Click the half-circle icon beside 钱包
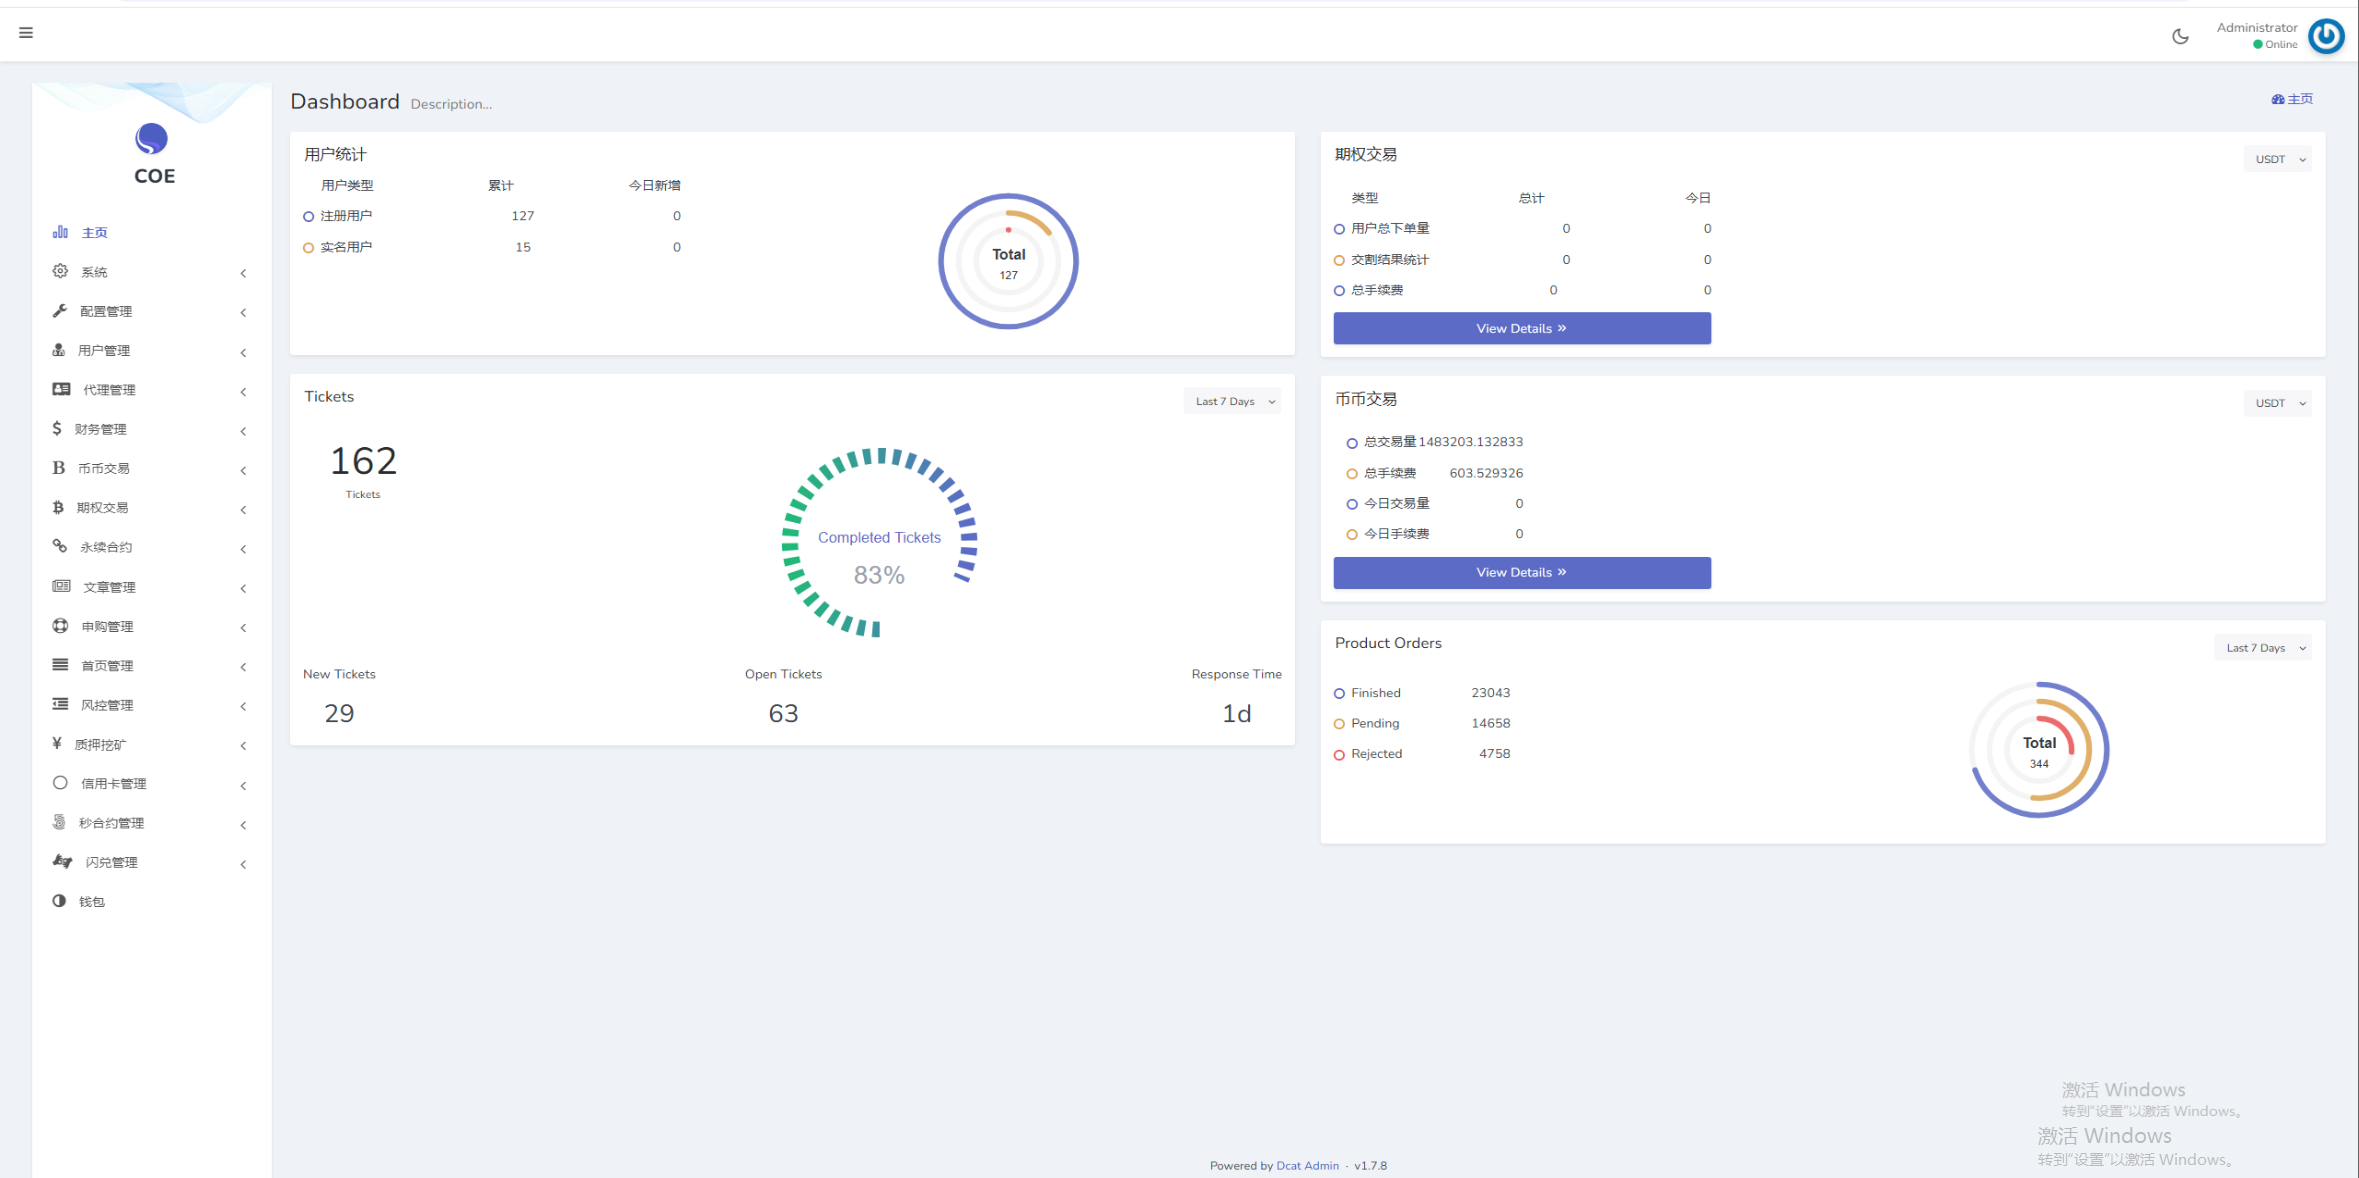Screen dimensions: 2359x1178 pyautogui.click(x=59, y=901)
